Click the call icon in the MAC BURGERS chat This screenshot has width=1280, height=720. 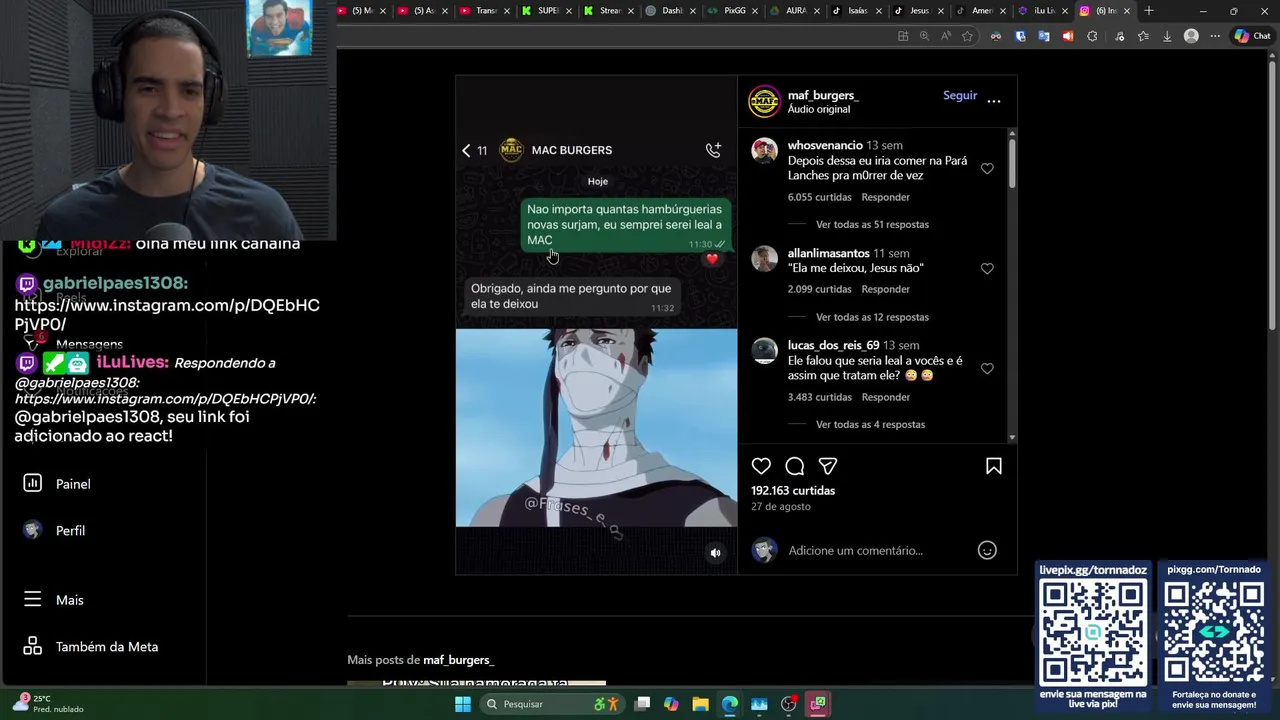(x=713, y=150)
